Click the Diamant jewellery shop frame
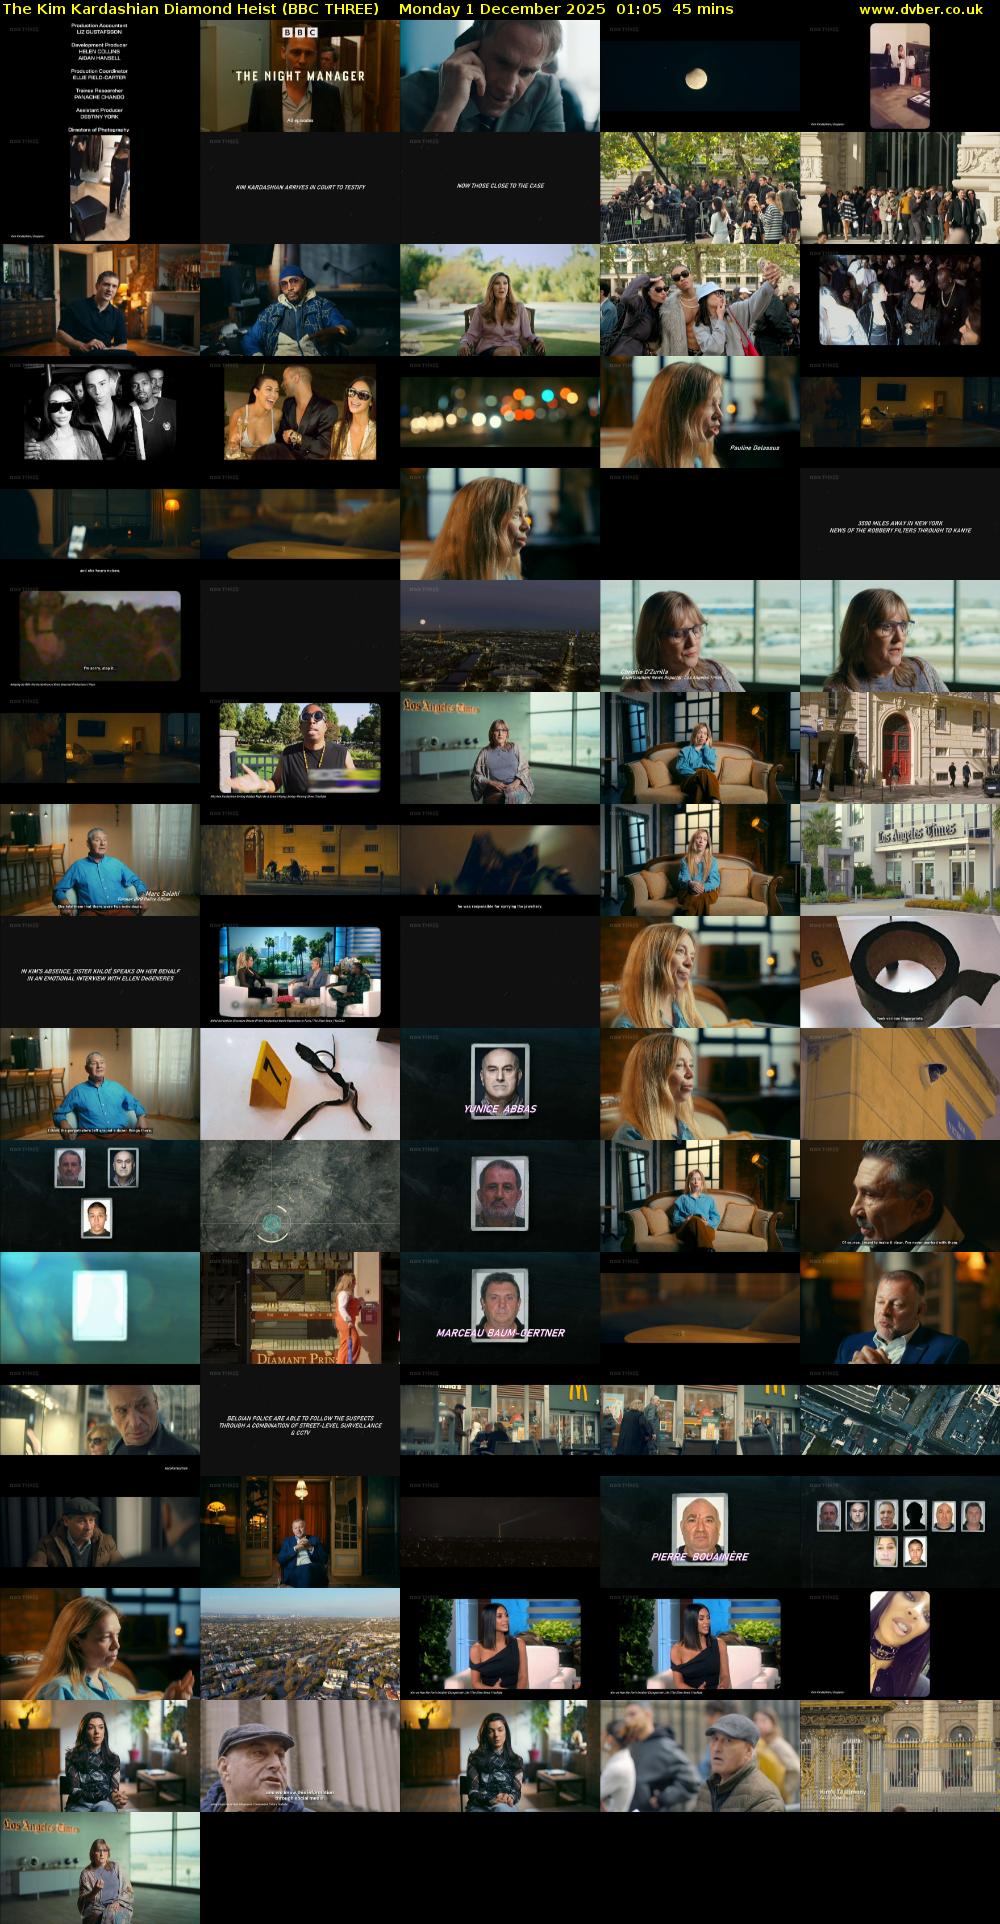 tap(300, 1308)
